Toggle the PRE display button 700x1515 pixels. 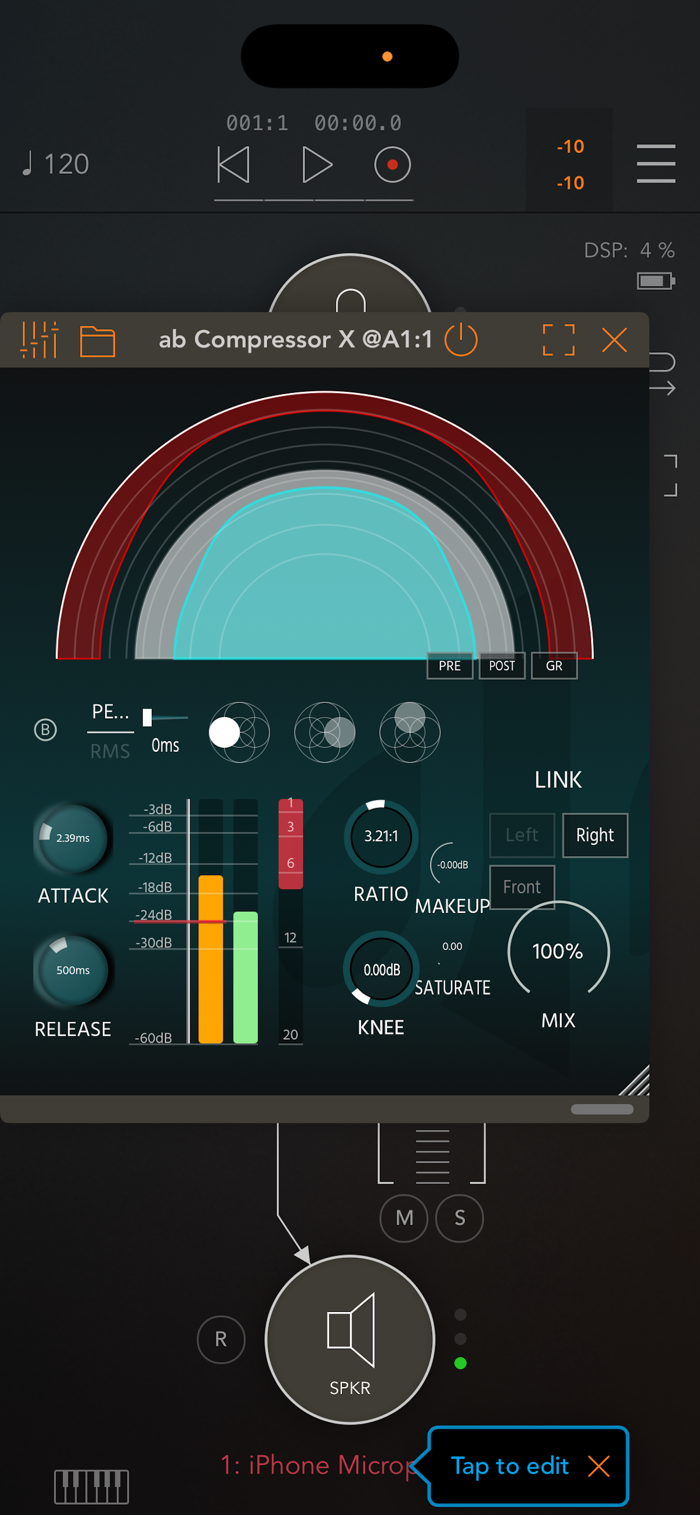[450, 666]
